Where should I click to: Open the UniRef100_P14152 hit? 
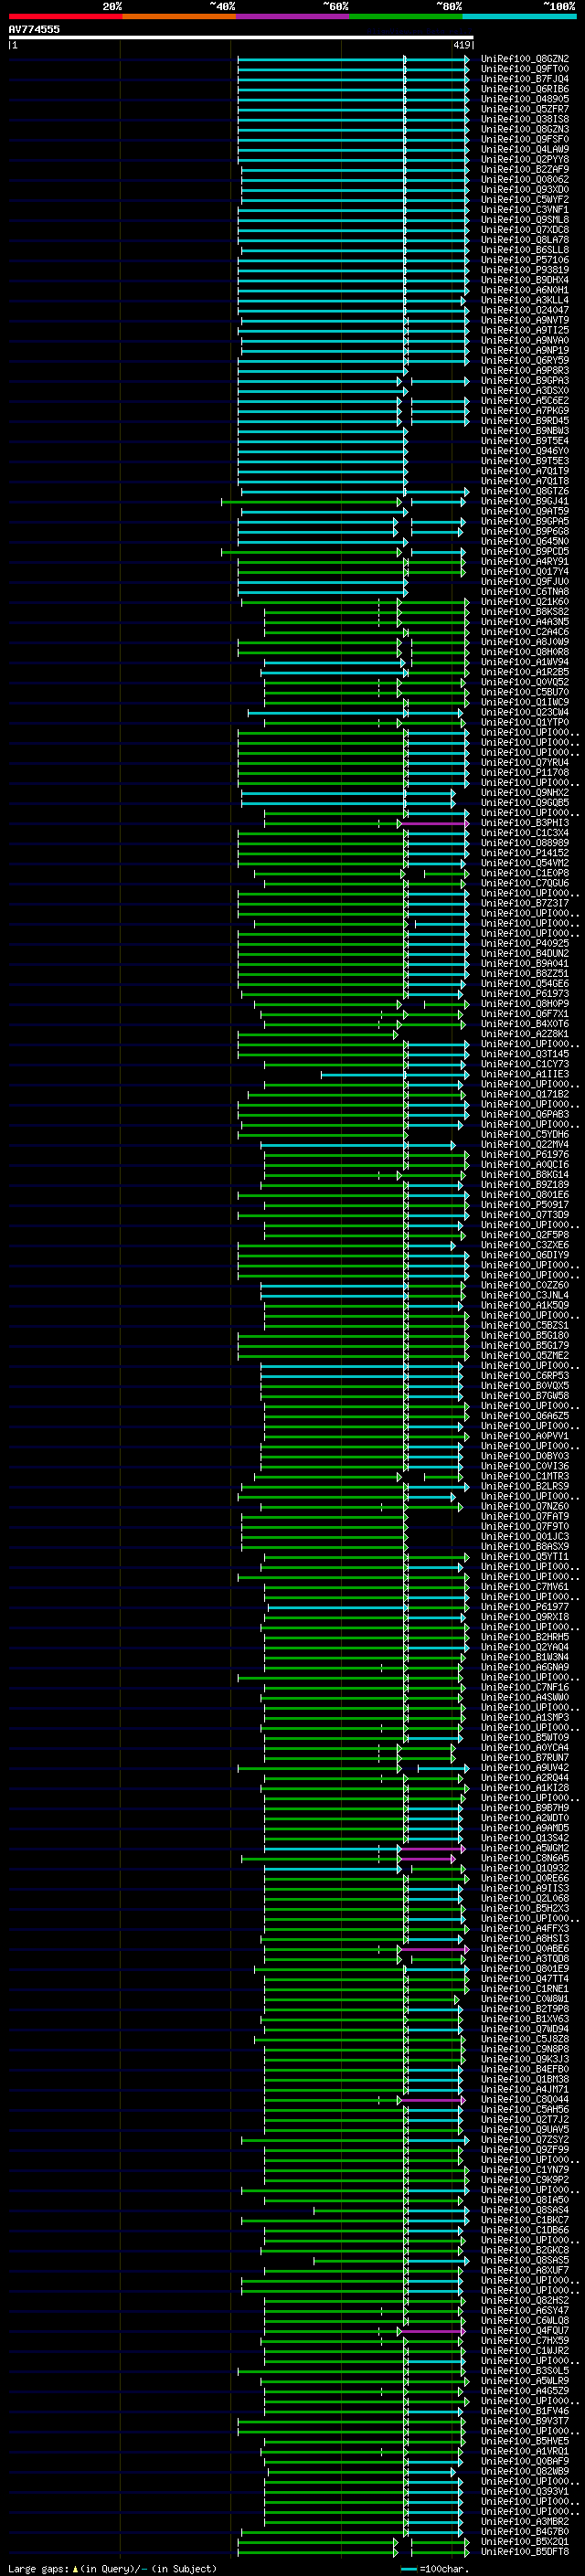pos(525,853)
